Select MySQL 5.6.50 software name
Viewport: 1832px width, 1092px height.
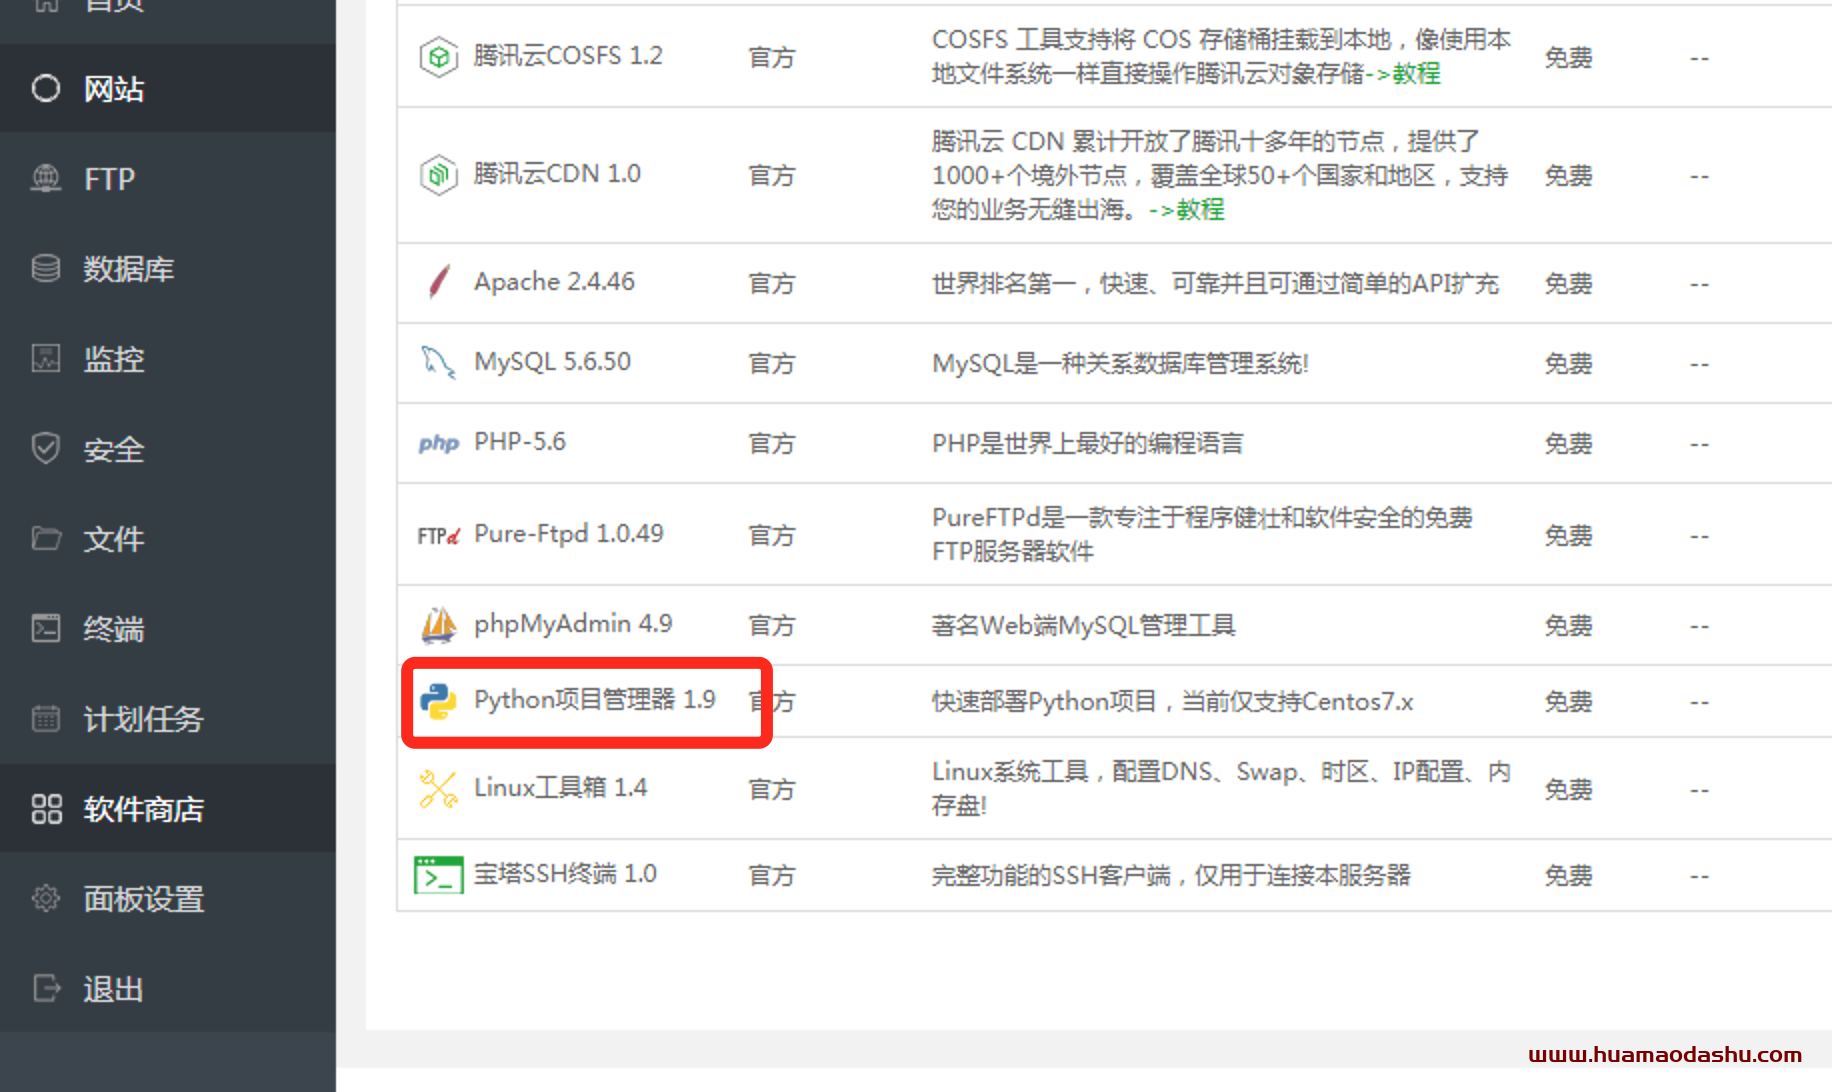pyautogui.click(x=552, y=361)
